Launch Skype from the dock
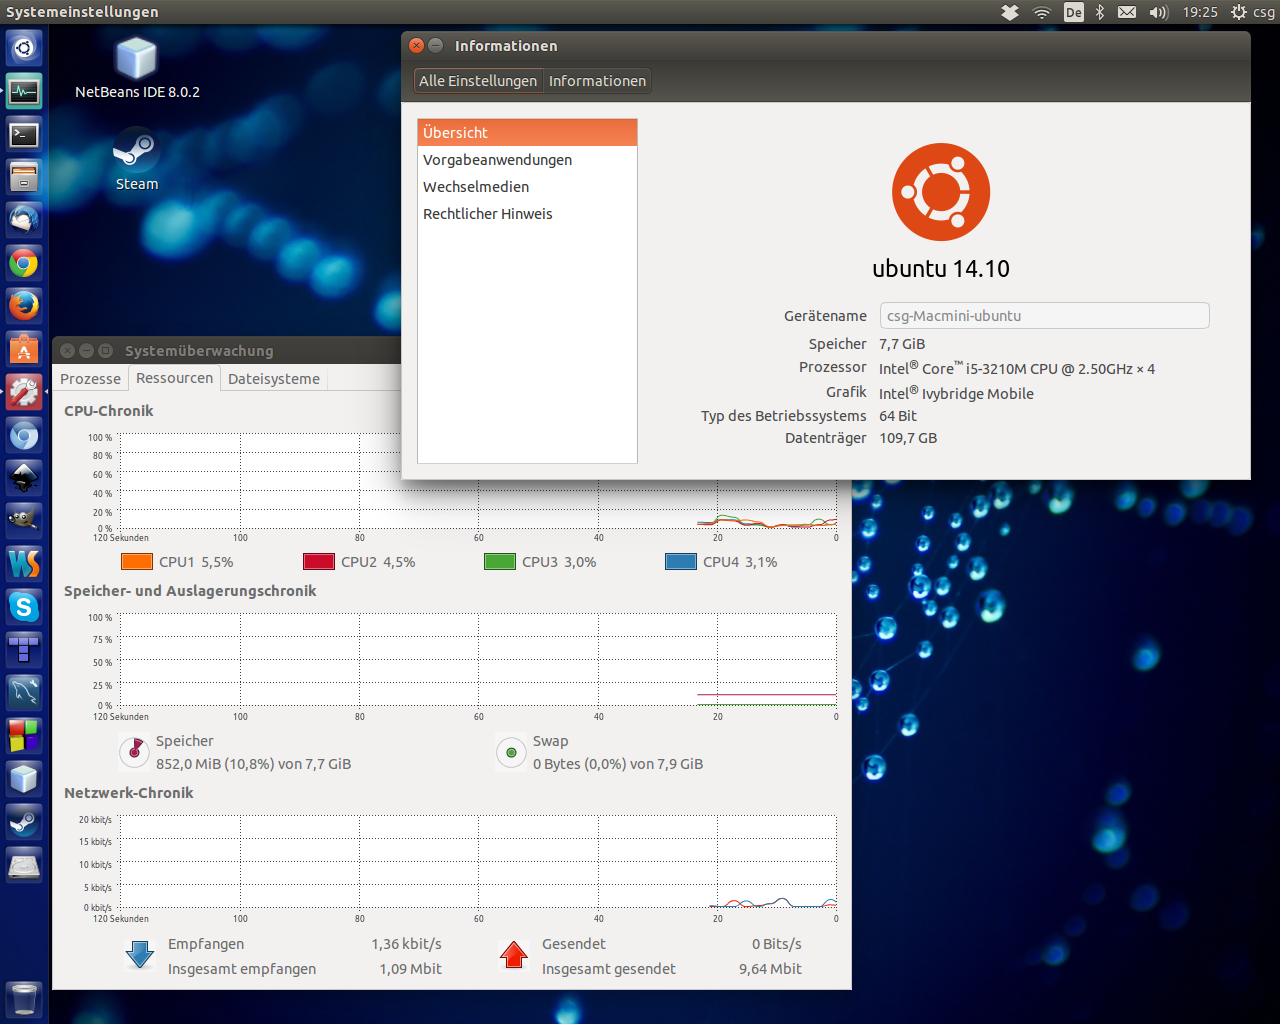Viewport: 1280px width, 1024px height. tap(24, 607)
